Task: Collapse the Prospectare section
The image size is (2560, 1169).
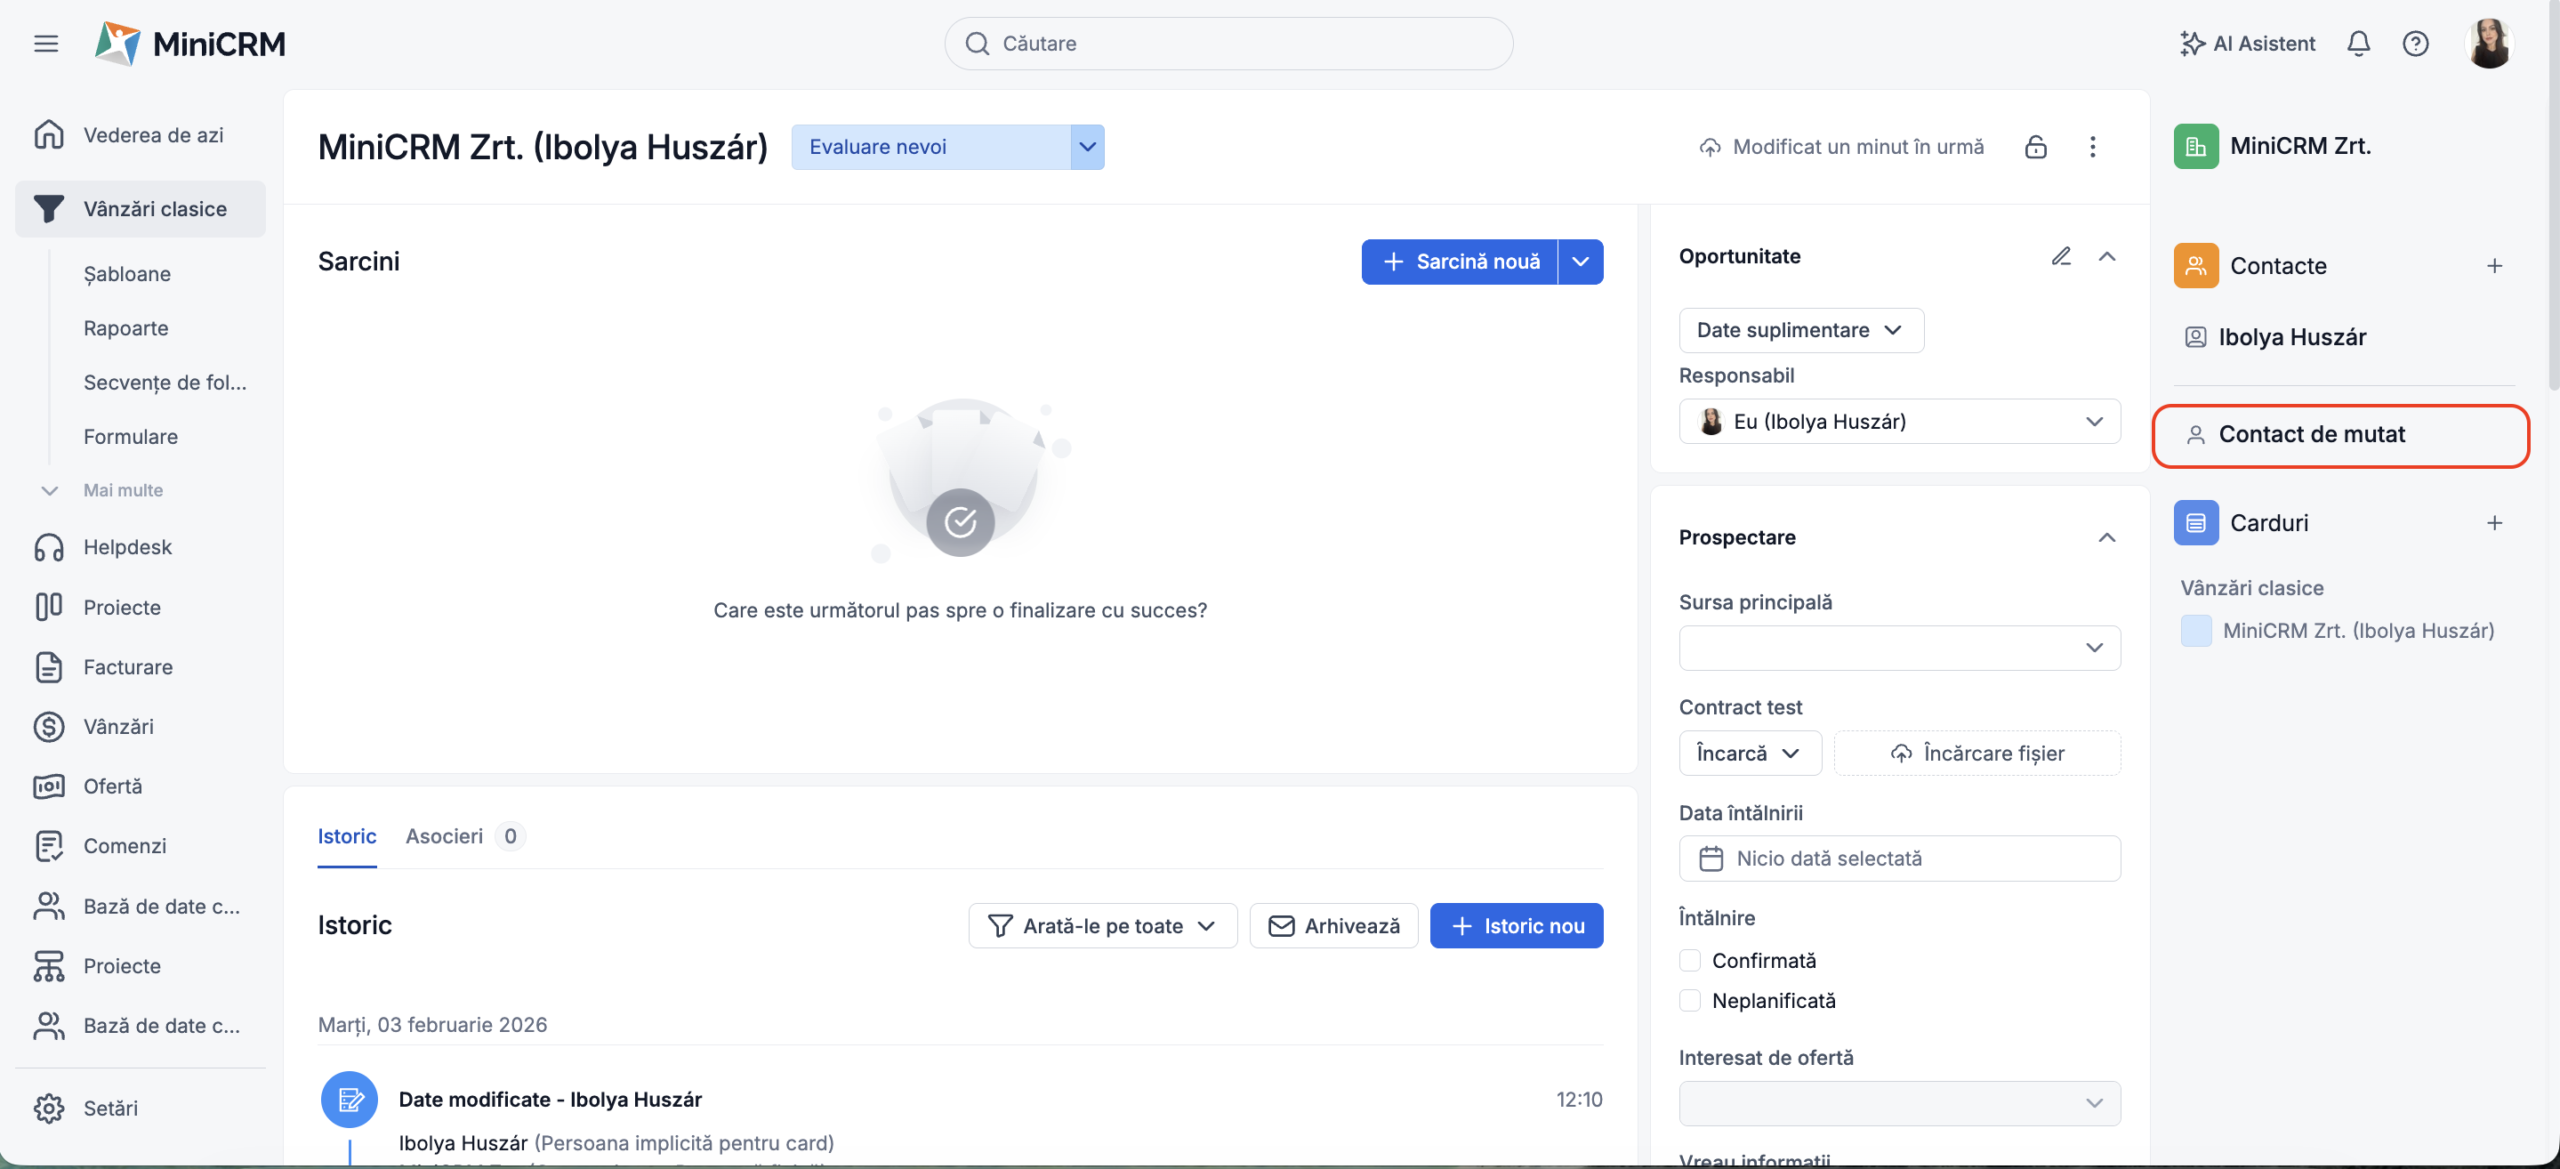Action: (x=2106, y=537)
